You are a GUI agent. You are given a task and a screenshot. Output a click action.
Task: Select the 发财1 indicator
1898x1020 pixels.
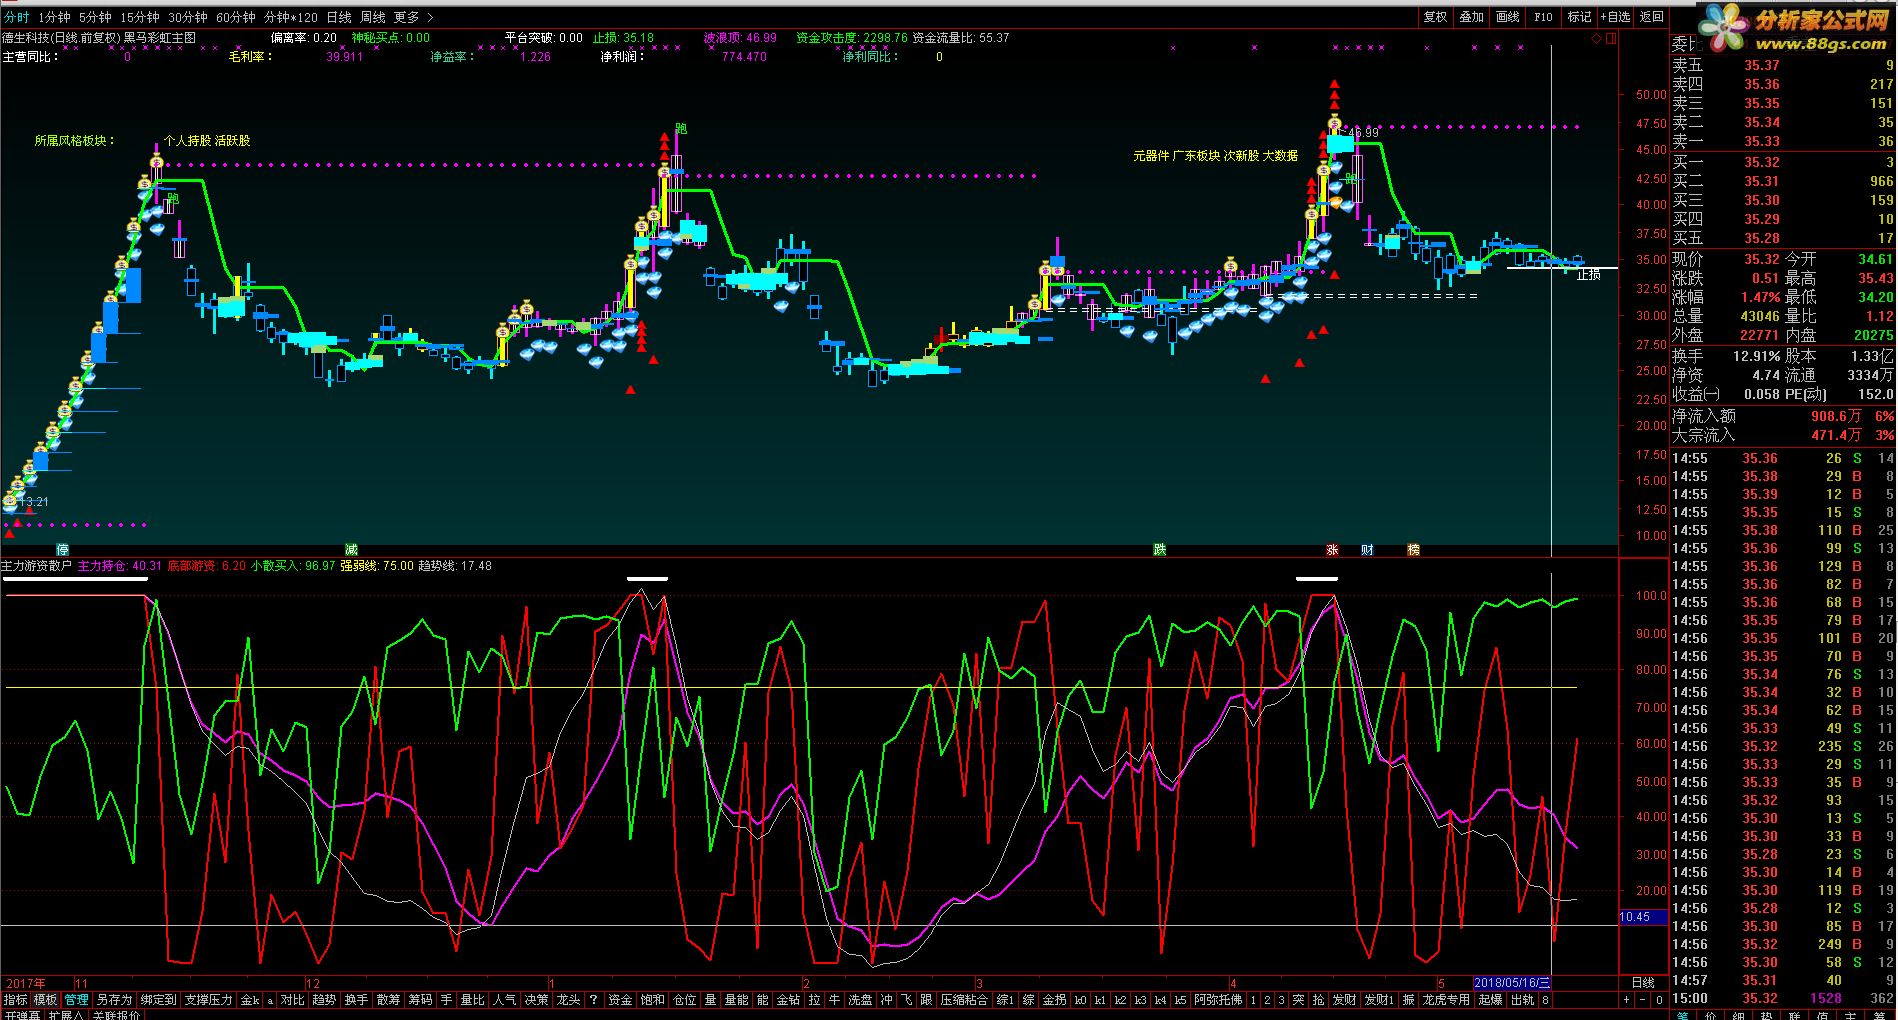pyautogui.click(x=1378, y=1000)
